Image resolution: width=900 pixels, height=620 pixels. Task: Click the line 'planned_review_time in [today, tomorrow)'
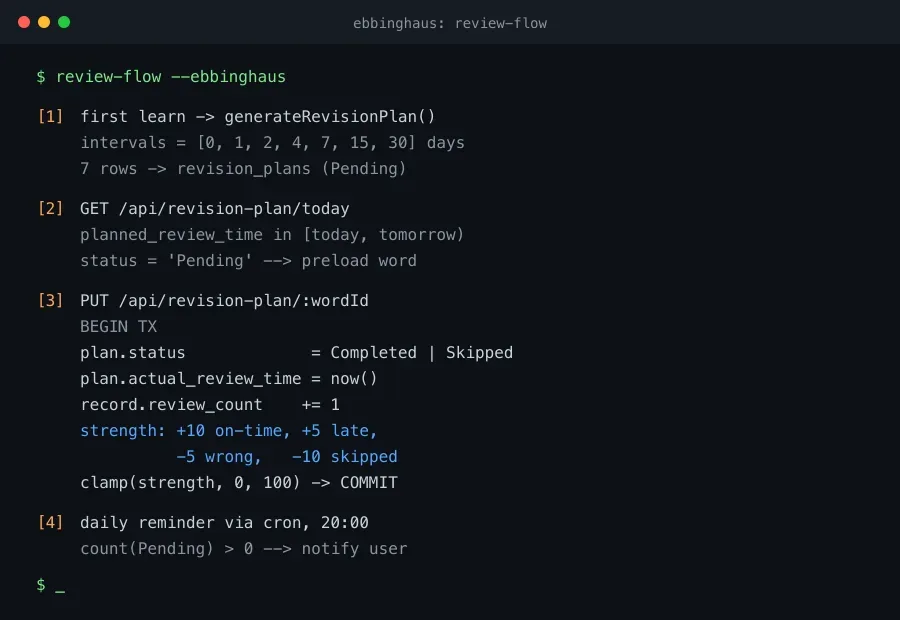pyautogui.click(x=272, y=234)
